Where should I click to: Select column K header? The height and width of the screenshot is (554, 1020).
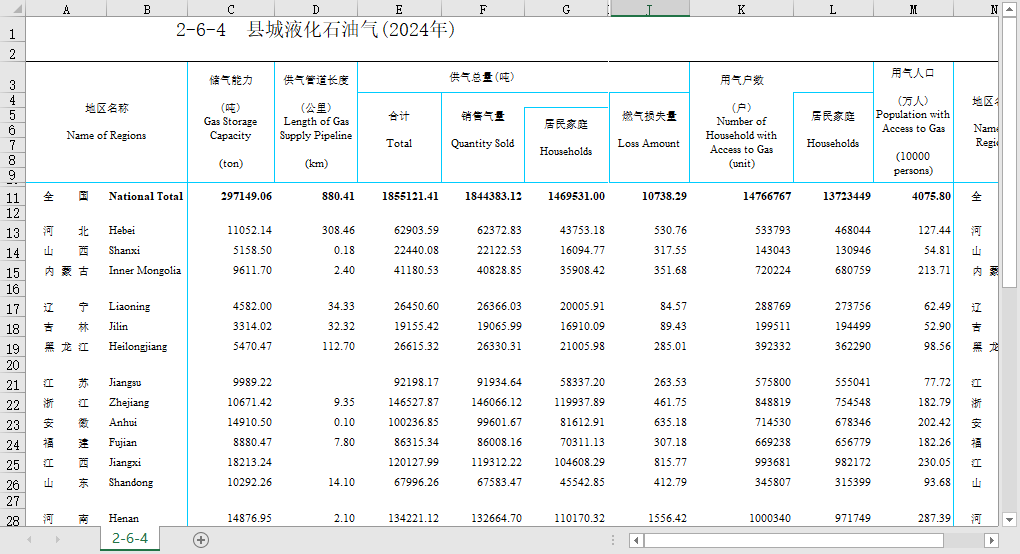(x=741, y=9)
